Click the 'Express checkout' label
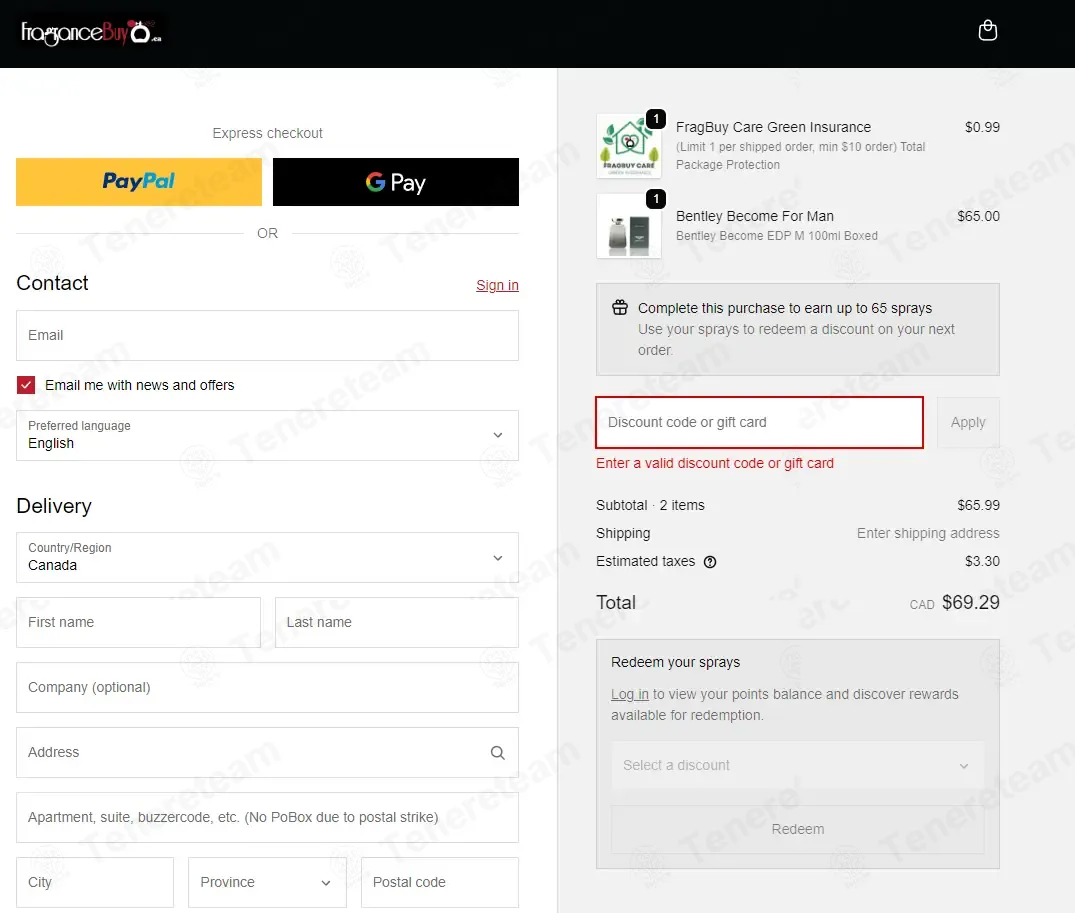 (x=267, y=133)
